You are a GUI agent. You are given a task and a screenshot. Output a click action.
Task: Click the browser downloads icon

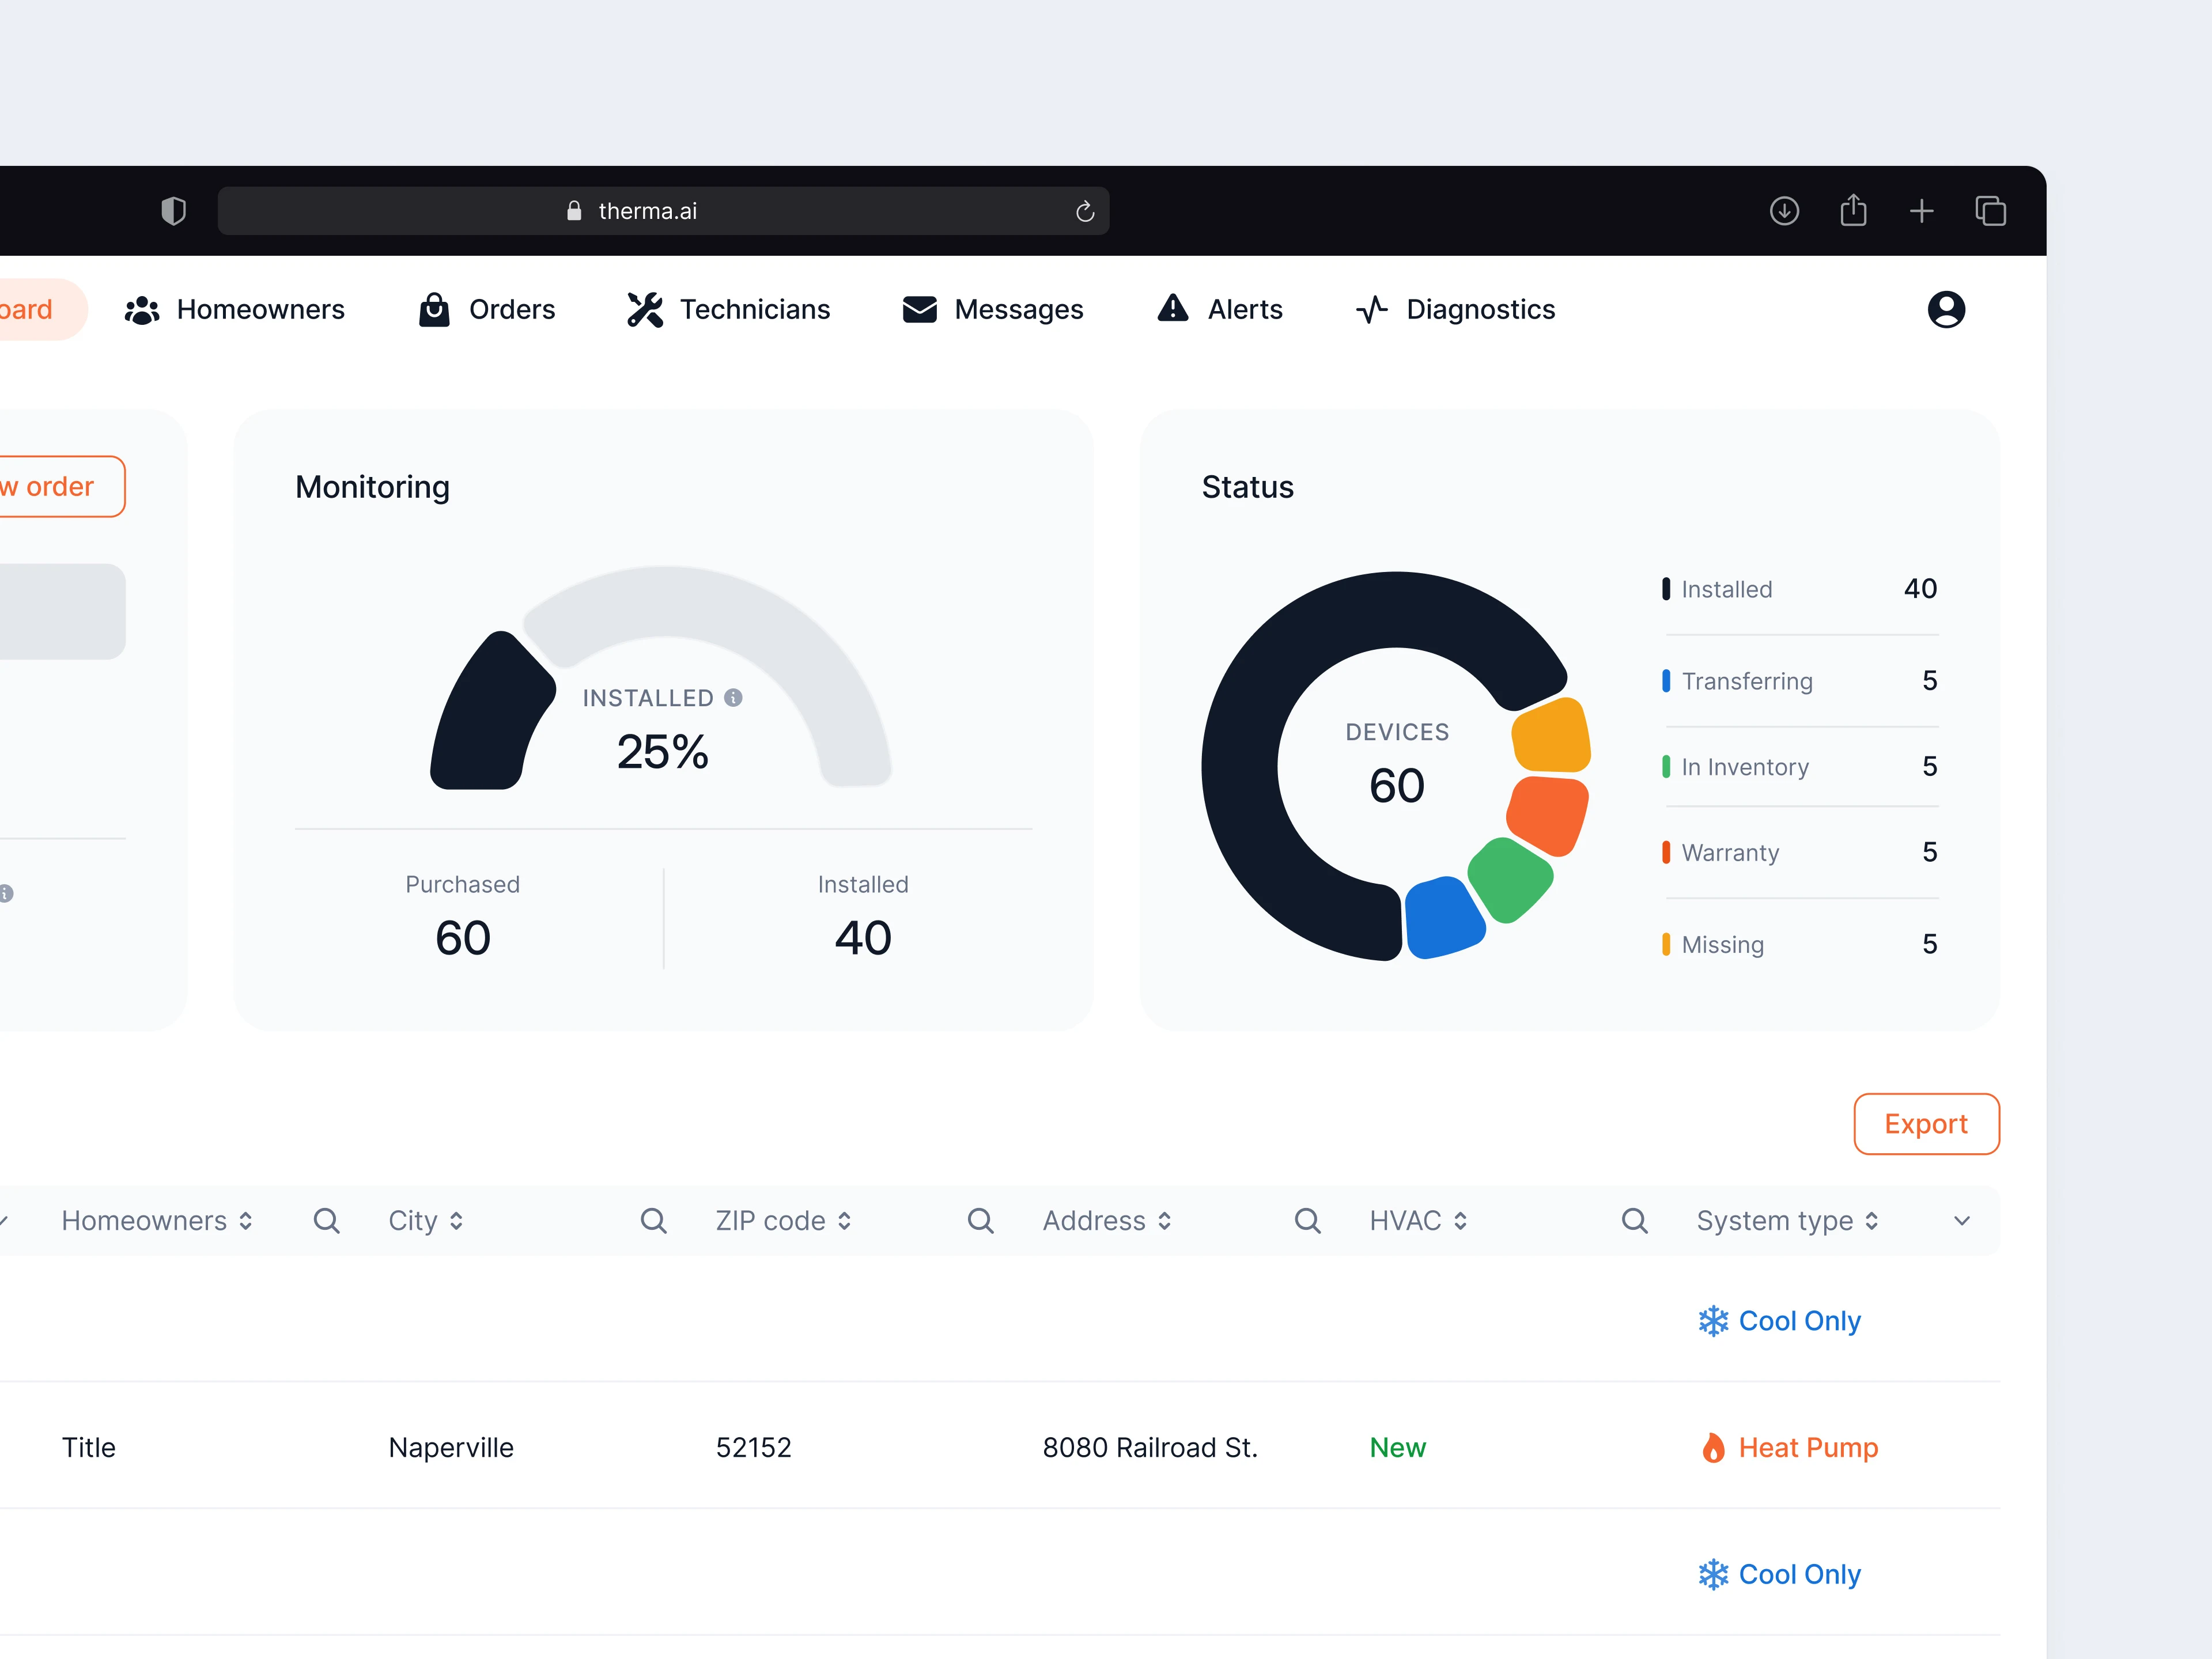coord(1784,211)
